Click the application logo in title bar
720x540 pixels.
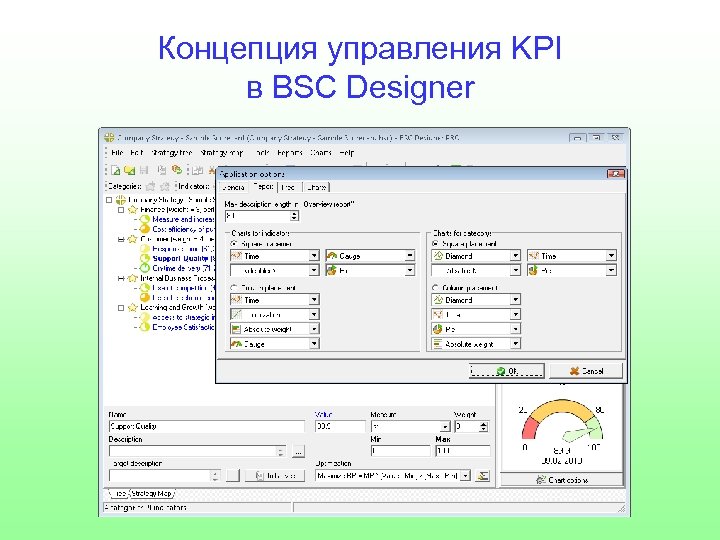click(109, 137)
